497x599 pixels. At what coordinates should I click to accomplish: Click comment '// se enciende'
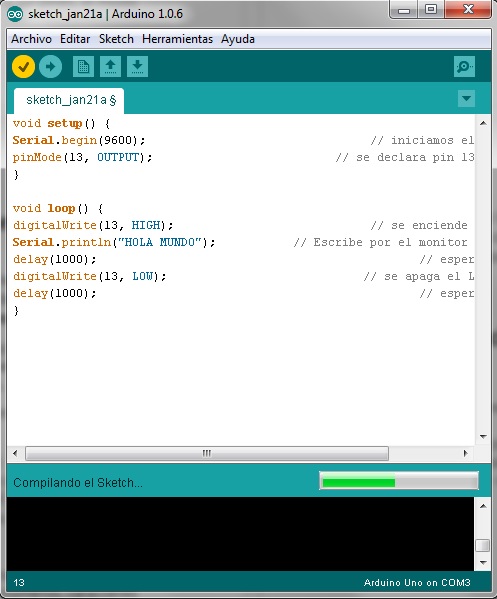coord(419,225)
